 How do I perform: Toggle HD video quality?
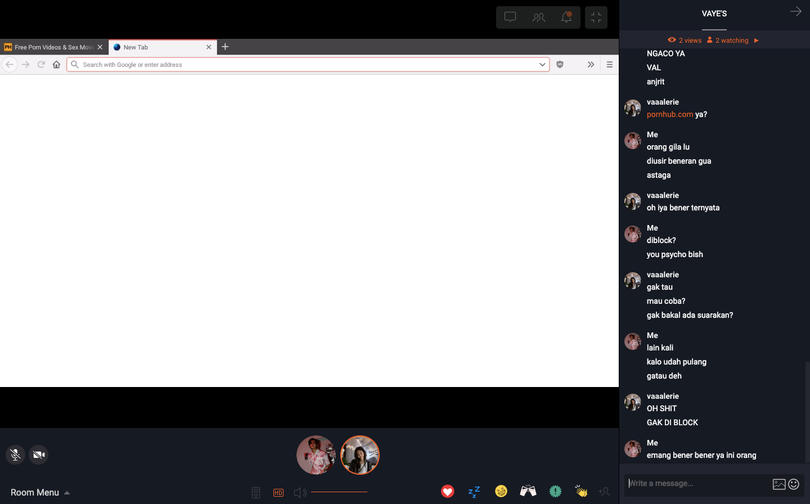coord(278,492)
